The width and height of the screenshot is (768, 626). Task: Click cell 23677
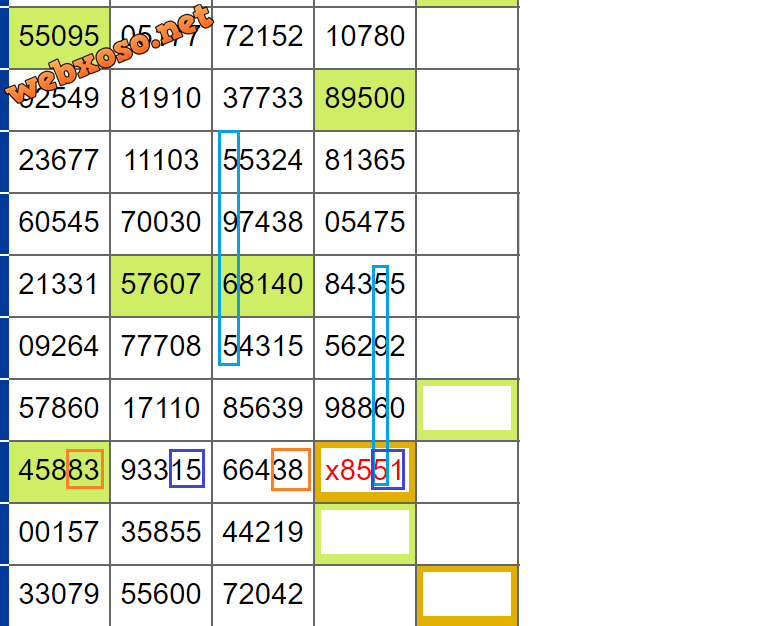[59, 162]
